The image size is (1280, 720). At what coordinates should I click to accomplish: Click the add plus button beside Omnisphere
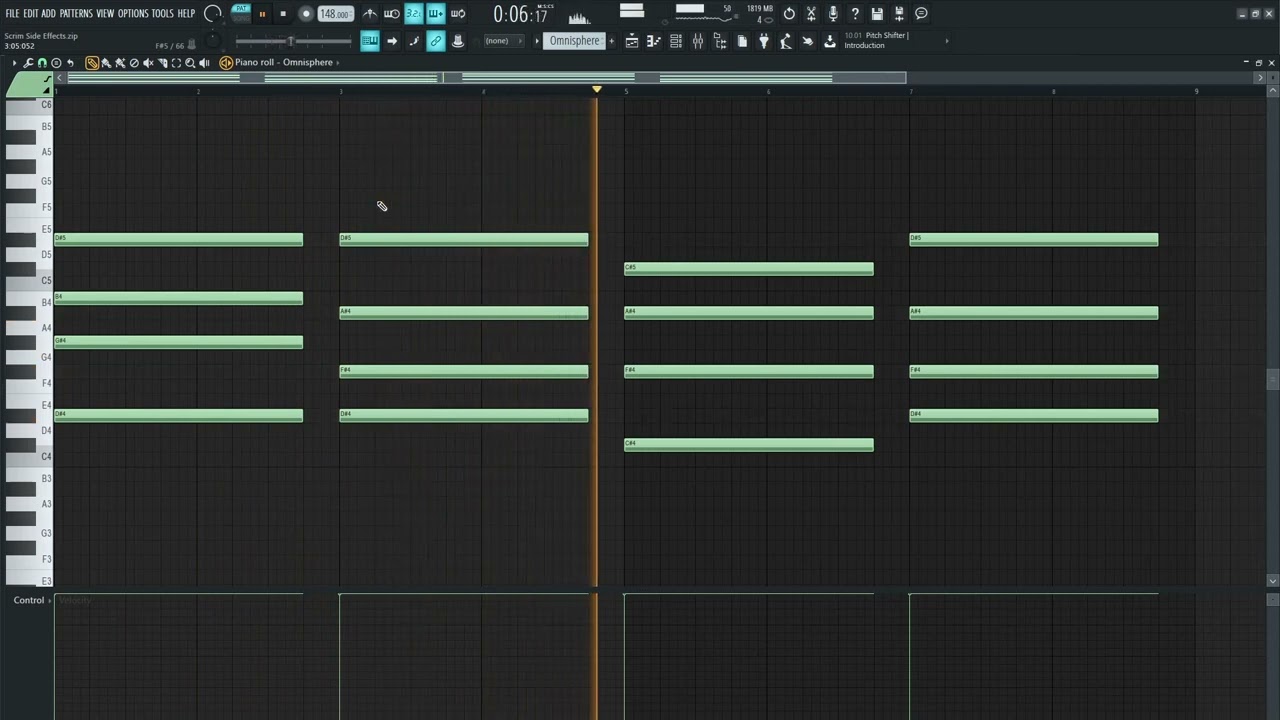(612, 41)
